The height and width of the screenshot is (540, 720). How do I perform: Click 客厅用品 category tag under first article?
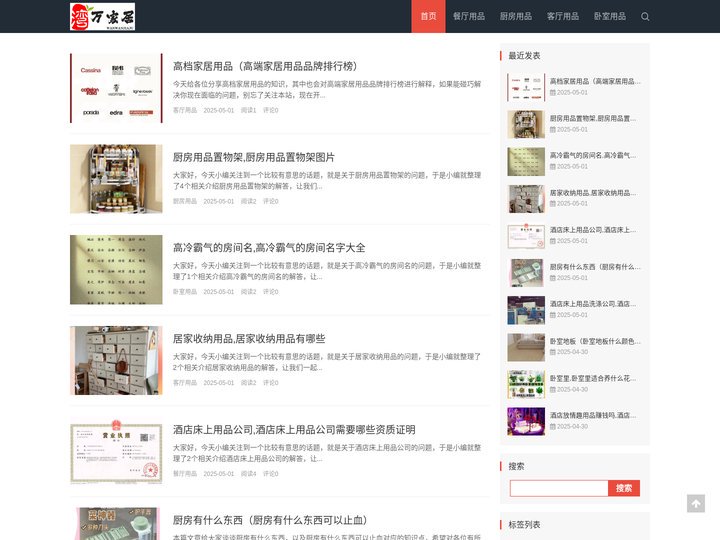tap(185, 110)
